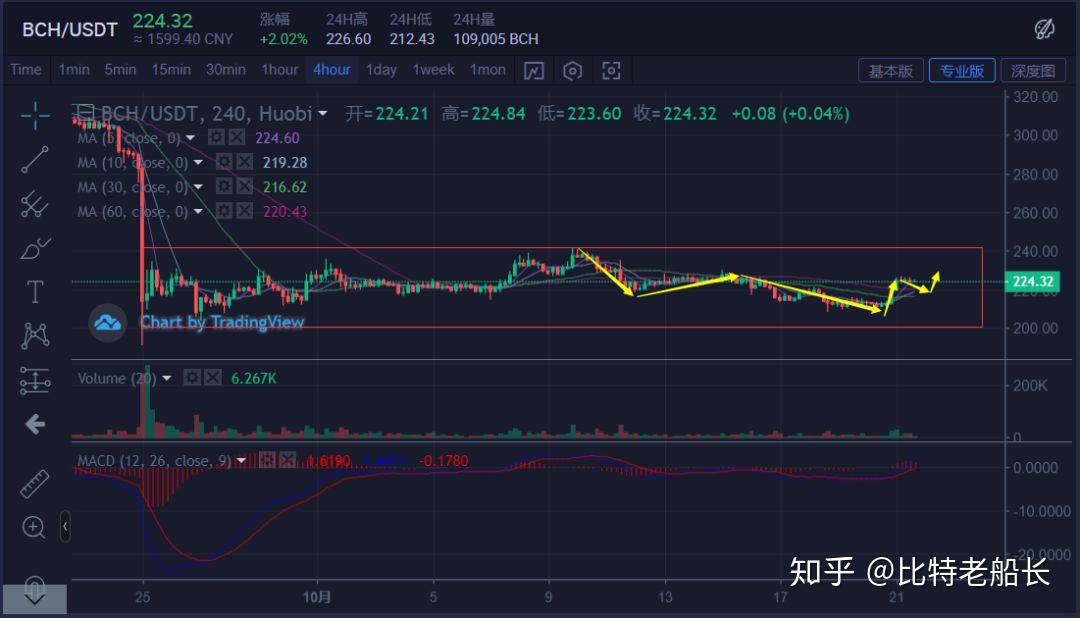The image size is (1080, 618).
Task: Click the 224.32 current price label on axis
Action: pos(1032,281)
